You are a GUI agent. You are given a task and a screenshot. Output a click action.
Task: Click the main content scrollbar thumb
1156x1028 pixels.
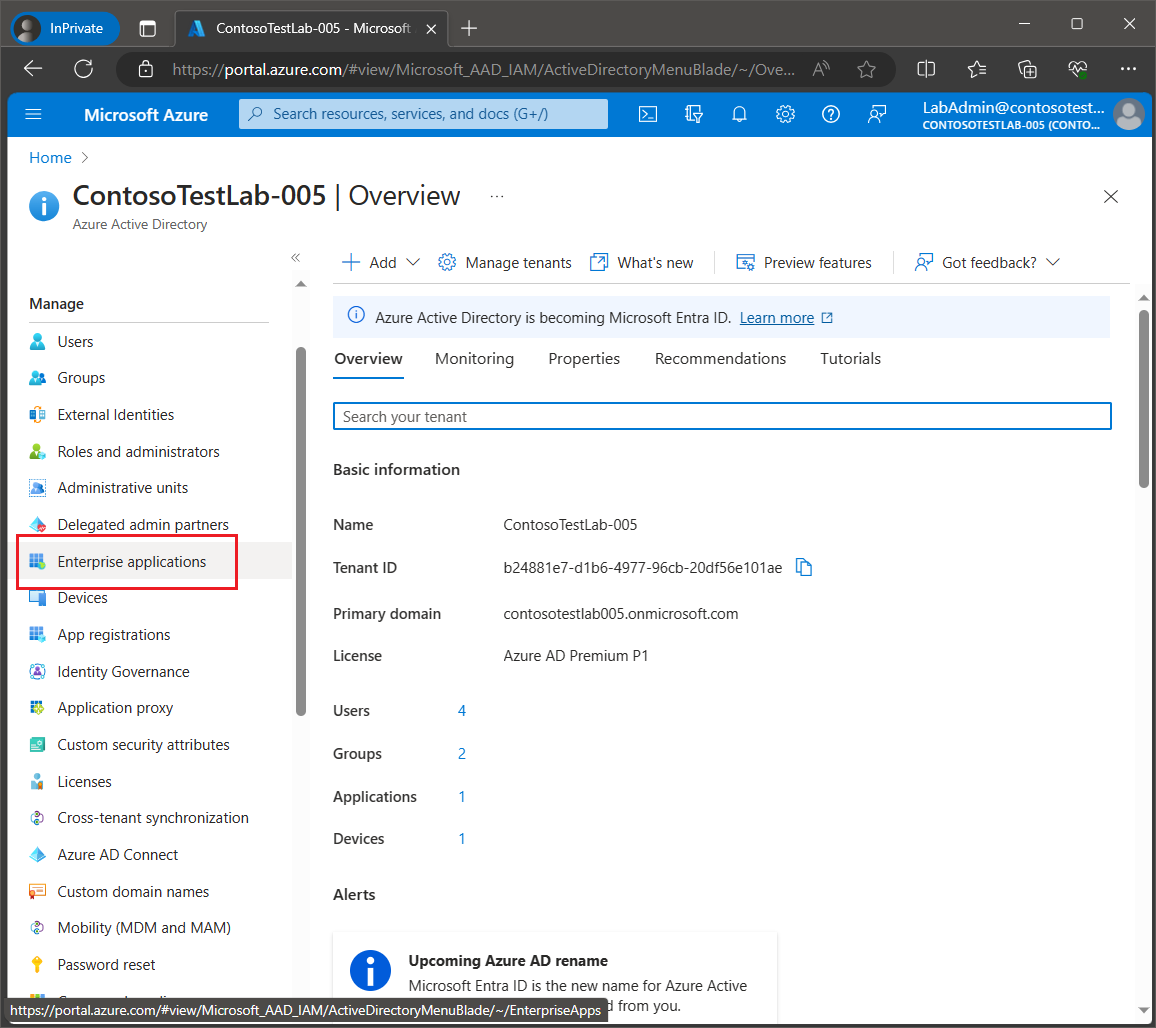1143,398
